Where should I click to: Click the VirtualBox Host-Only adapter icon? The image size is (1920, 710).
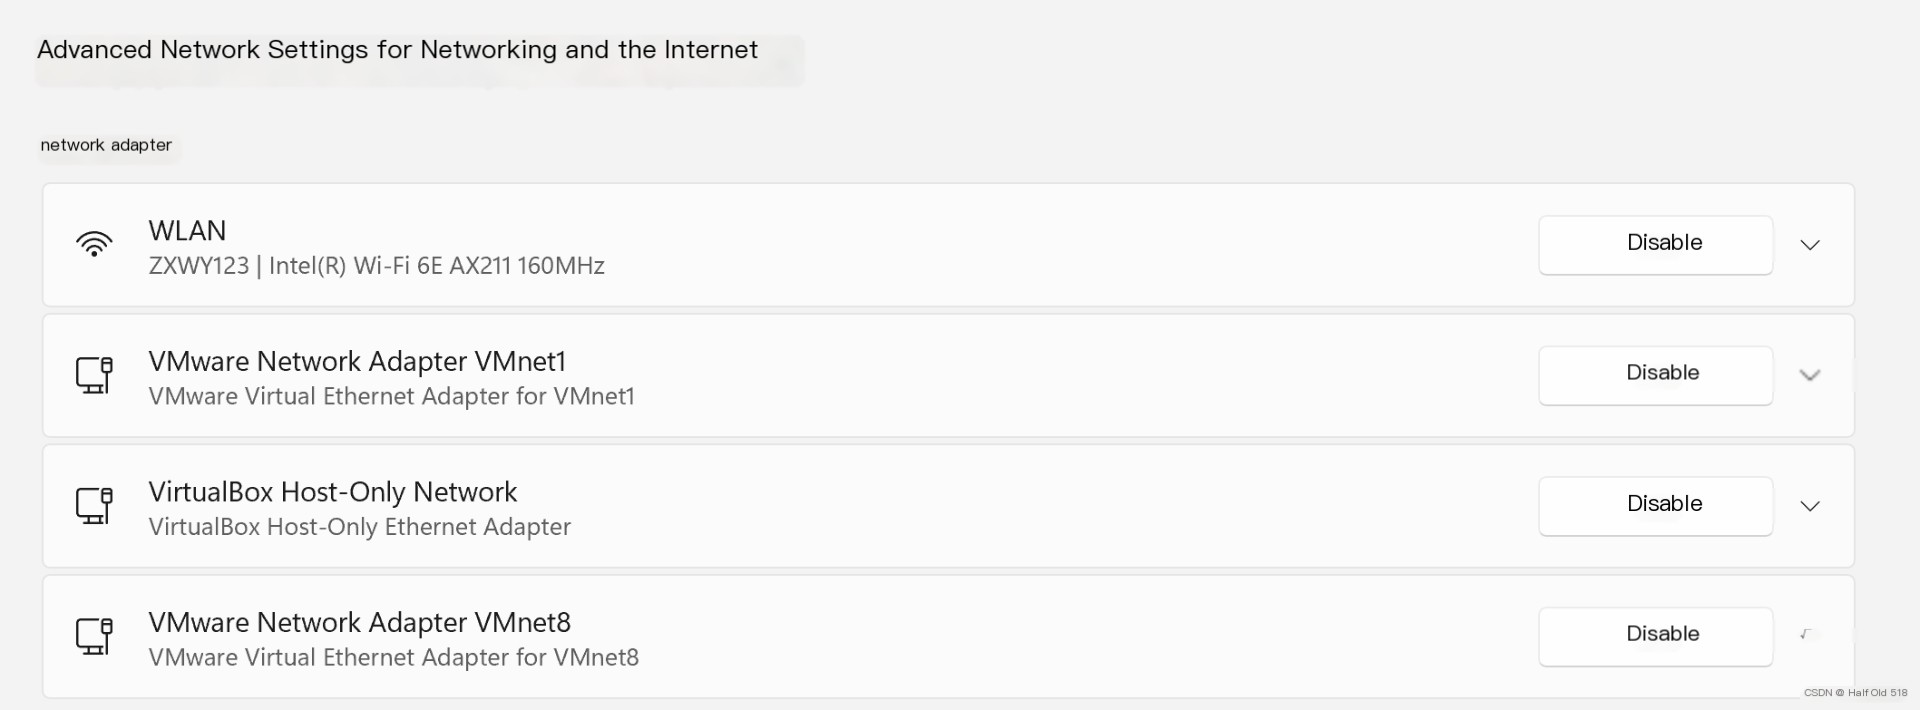click(94, 506)
